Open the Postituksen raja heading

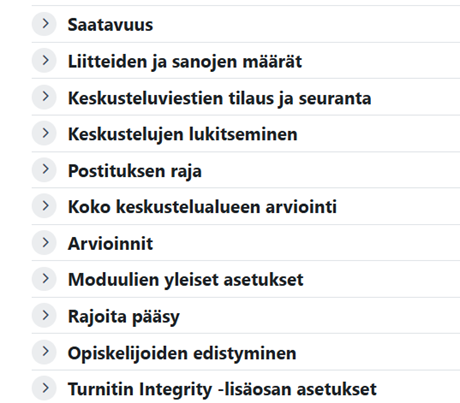(135, 171)
